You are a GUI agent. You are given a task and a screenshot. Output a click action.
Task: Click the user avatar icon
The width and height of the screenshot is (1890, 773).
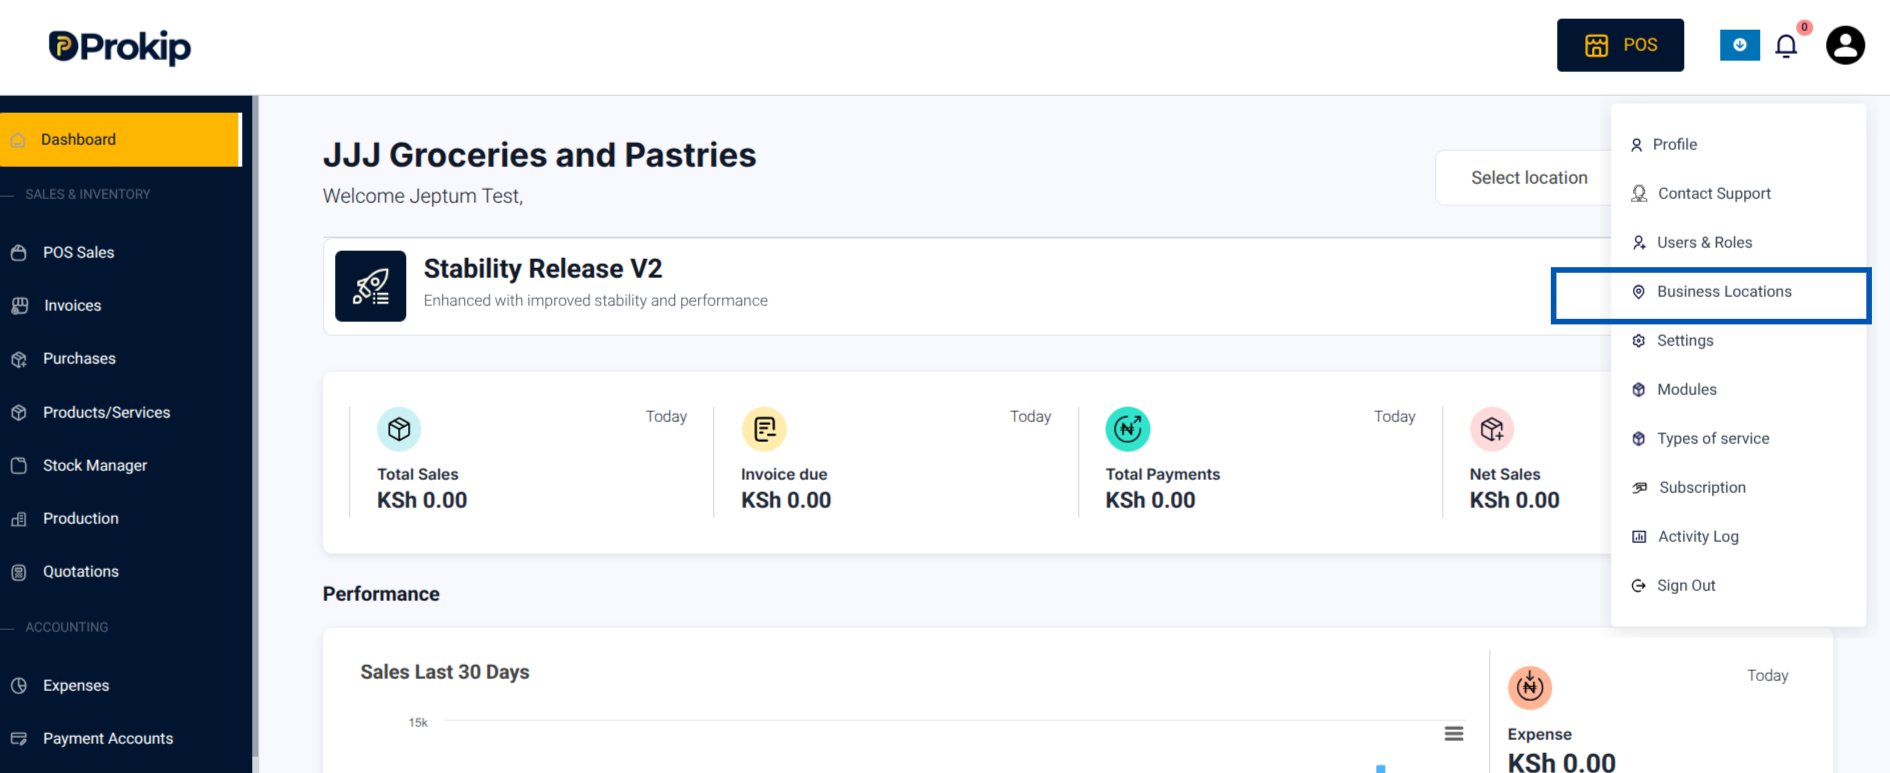[1845, 45]
